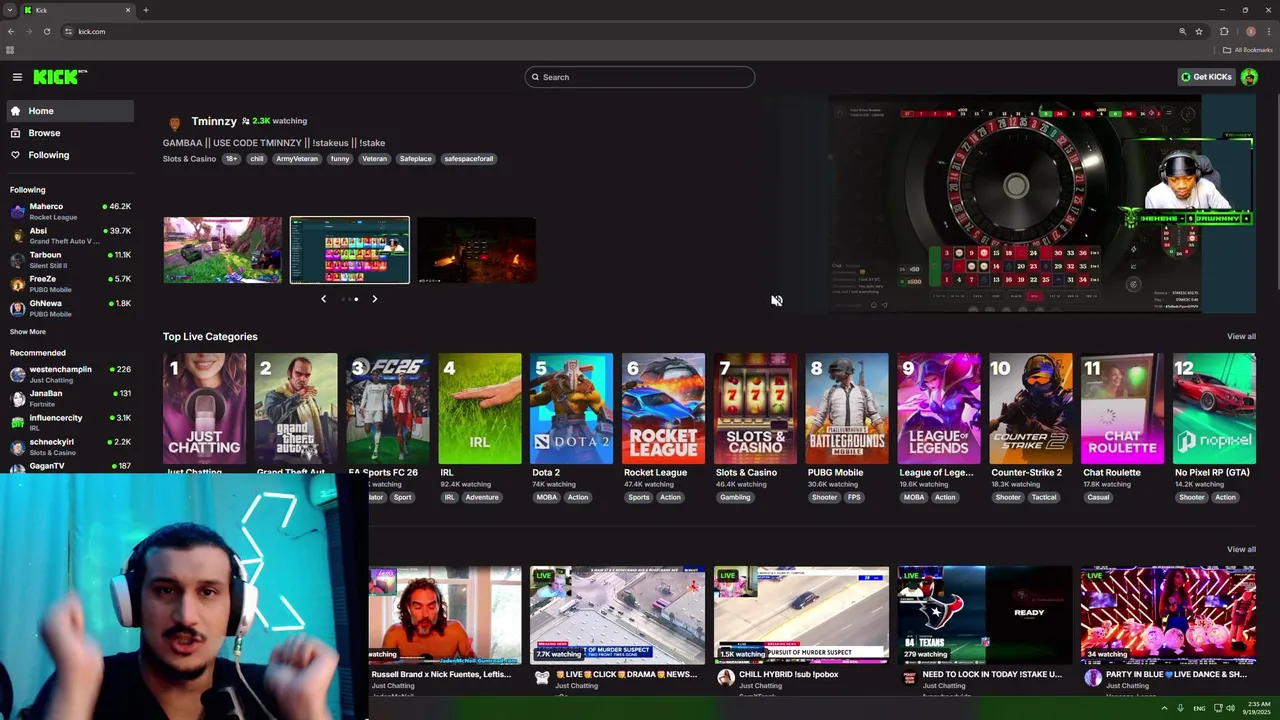Viewport: 1280px width, 720px height.
Task: Click the Gambling tag under Slots & Casino
Action: click(x=735, y=497)
